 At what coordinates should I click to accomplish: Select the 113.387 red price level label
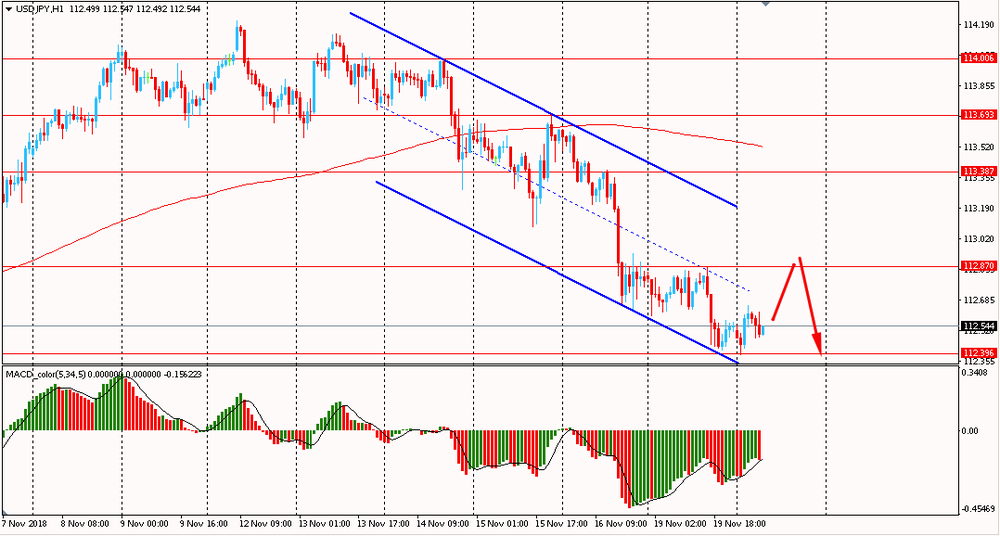pos(979,172)
